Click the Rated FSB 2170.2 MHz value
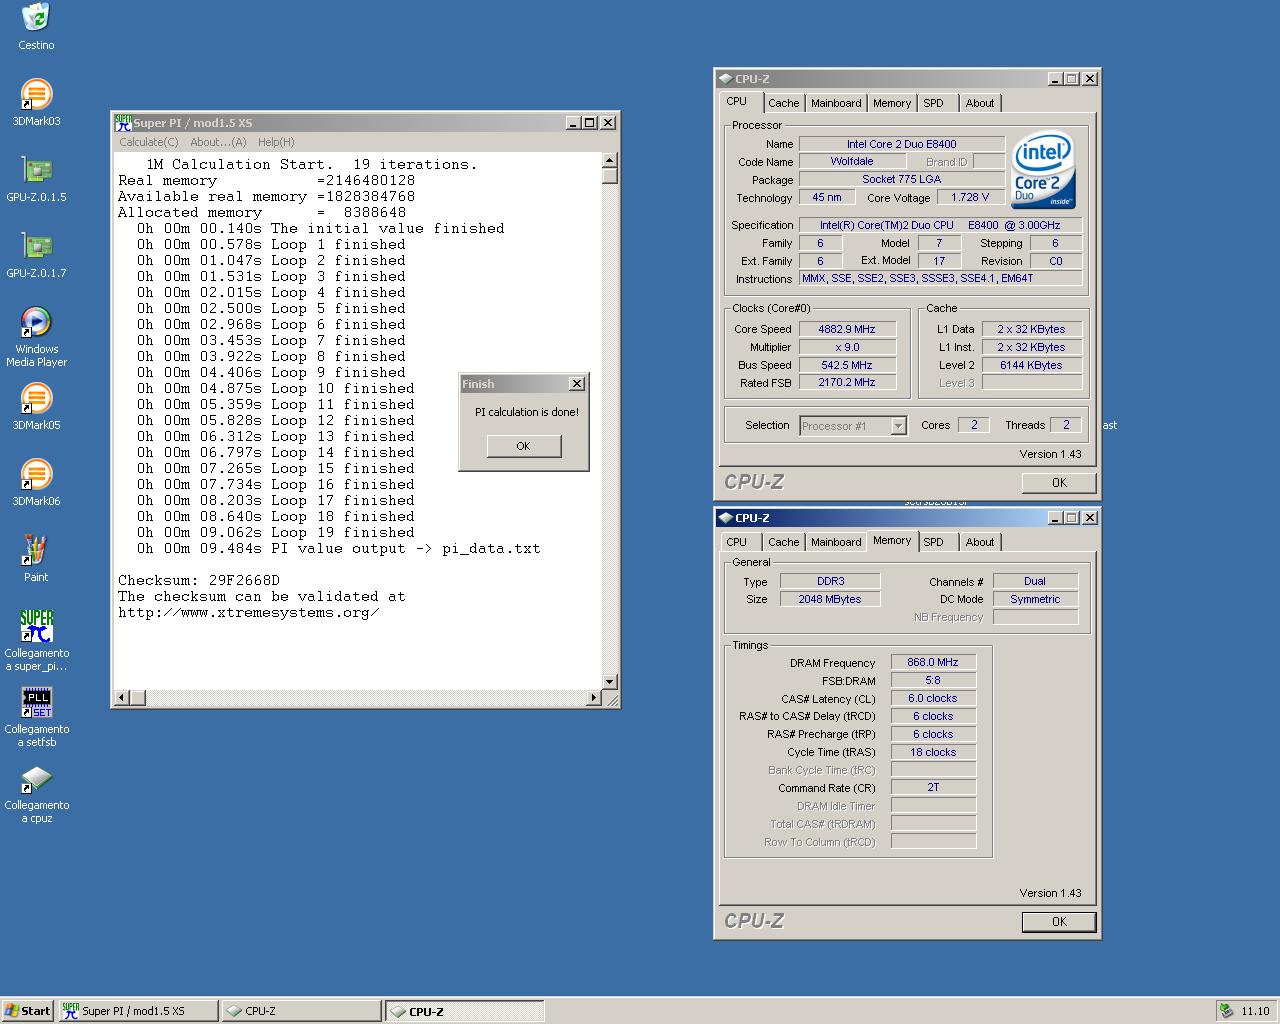Screen dimensions: 1280x1024 pyautogui.click(x=847, y=383)
